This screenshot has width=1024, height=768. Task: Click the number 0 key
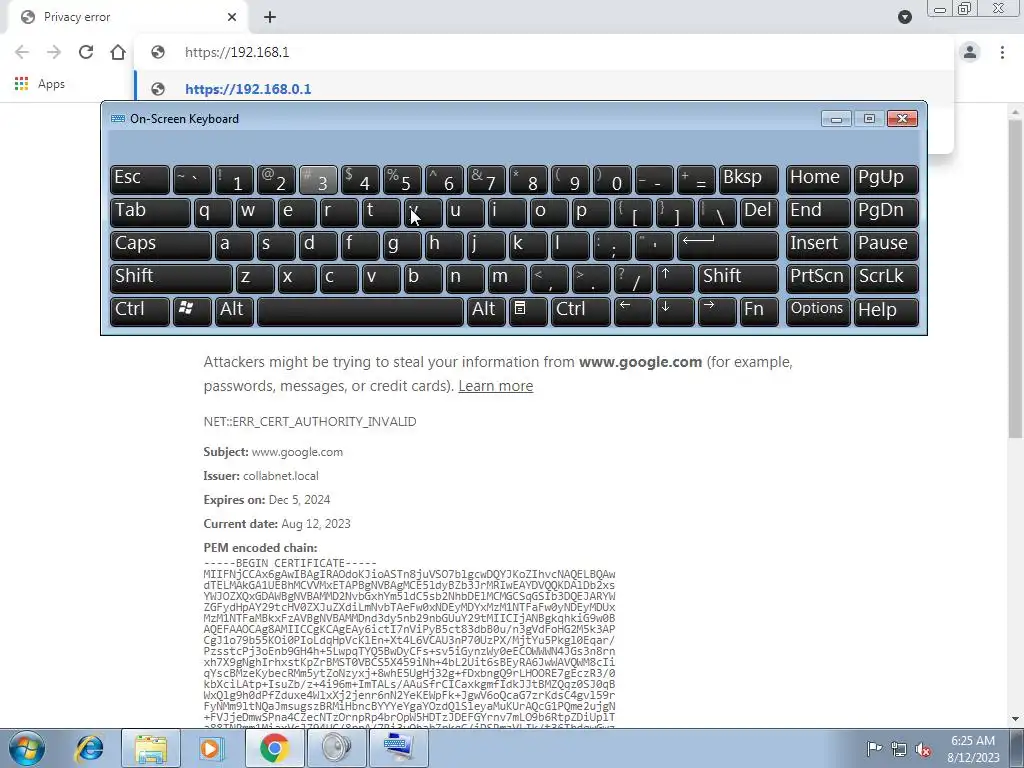coord(612,179)
